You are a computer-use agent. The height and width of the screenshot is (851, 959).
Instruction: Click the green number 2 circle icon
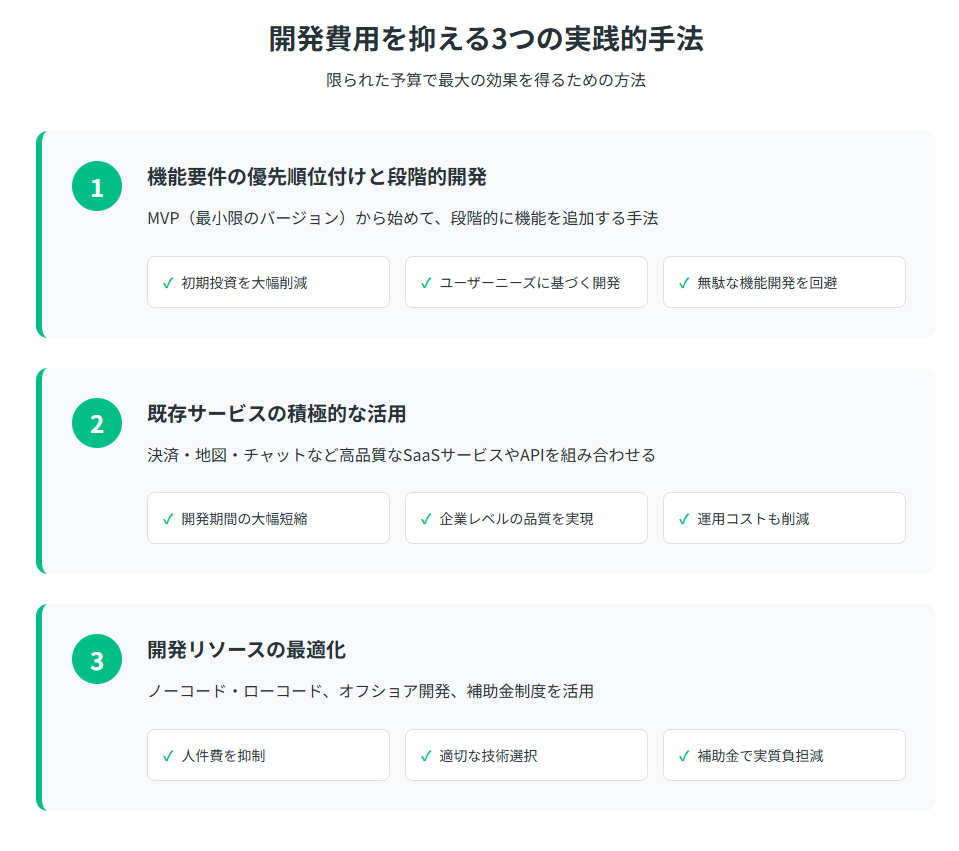(97, 423)
